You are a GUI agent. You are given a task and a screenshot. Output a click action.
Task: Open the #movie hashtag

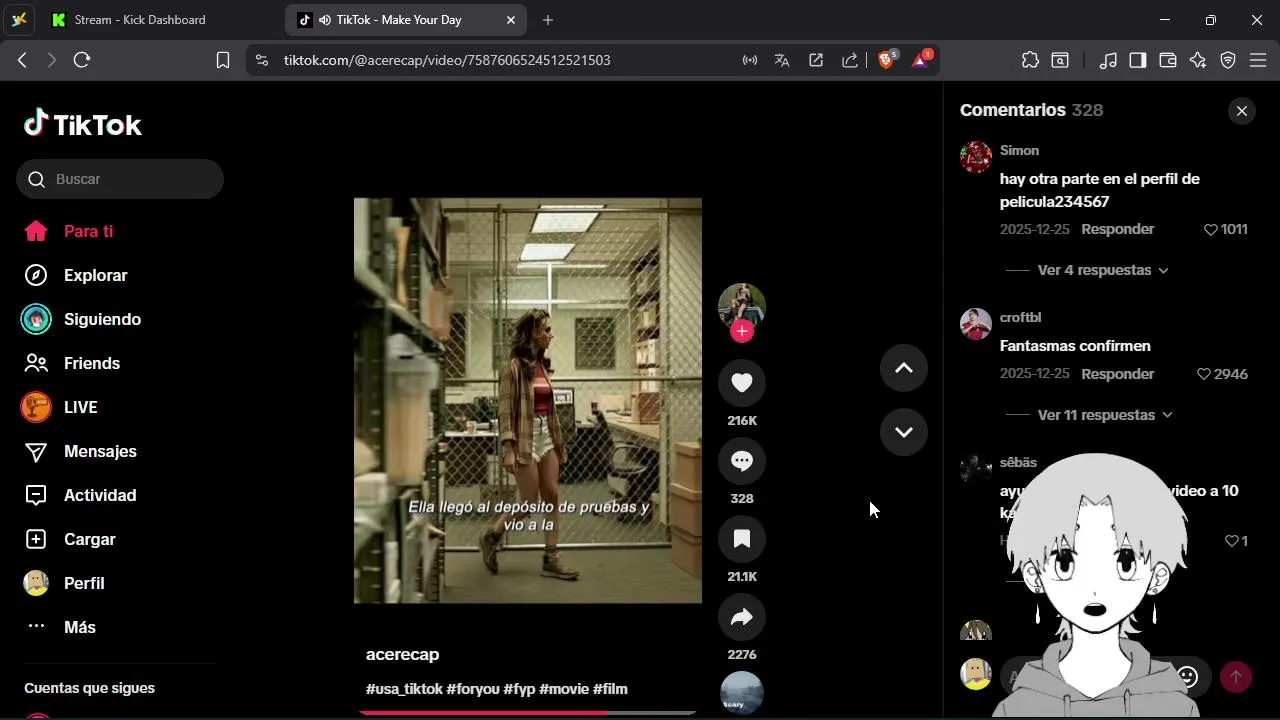click(564, 689)
